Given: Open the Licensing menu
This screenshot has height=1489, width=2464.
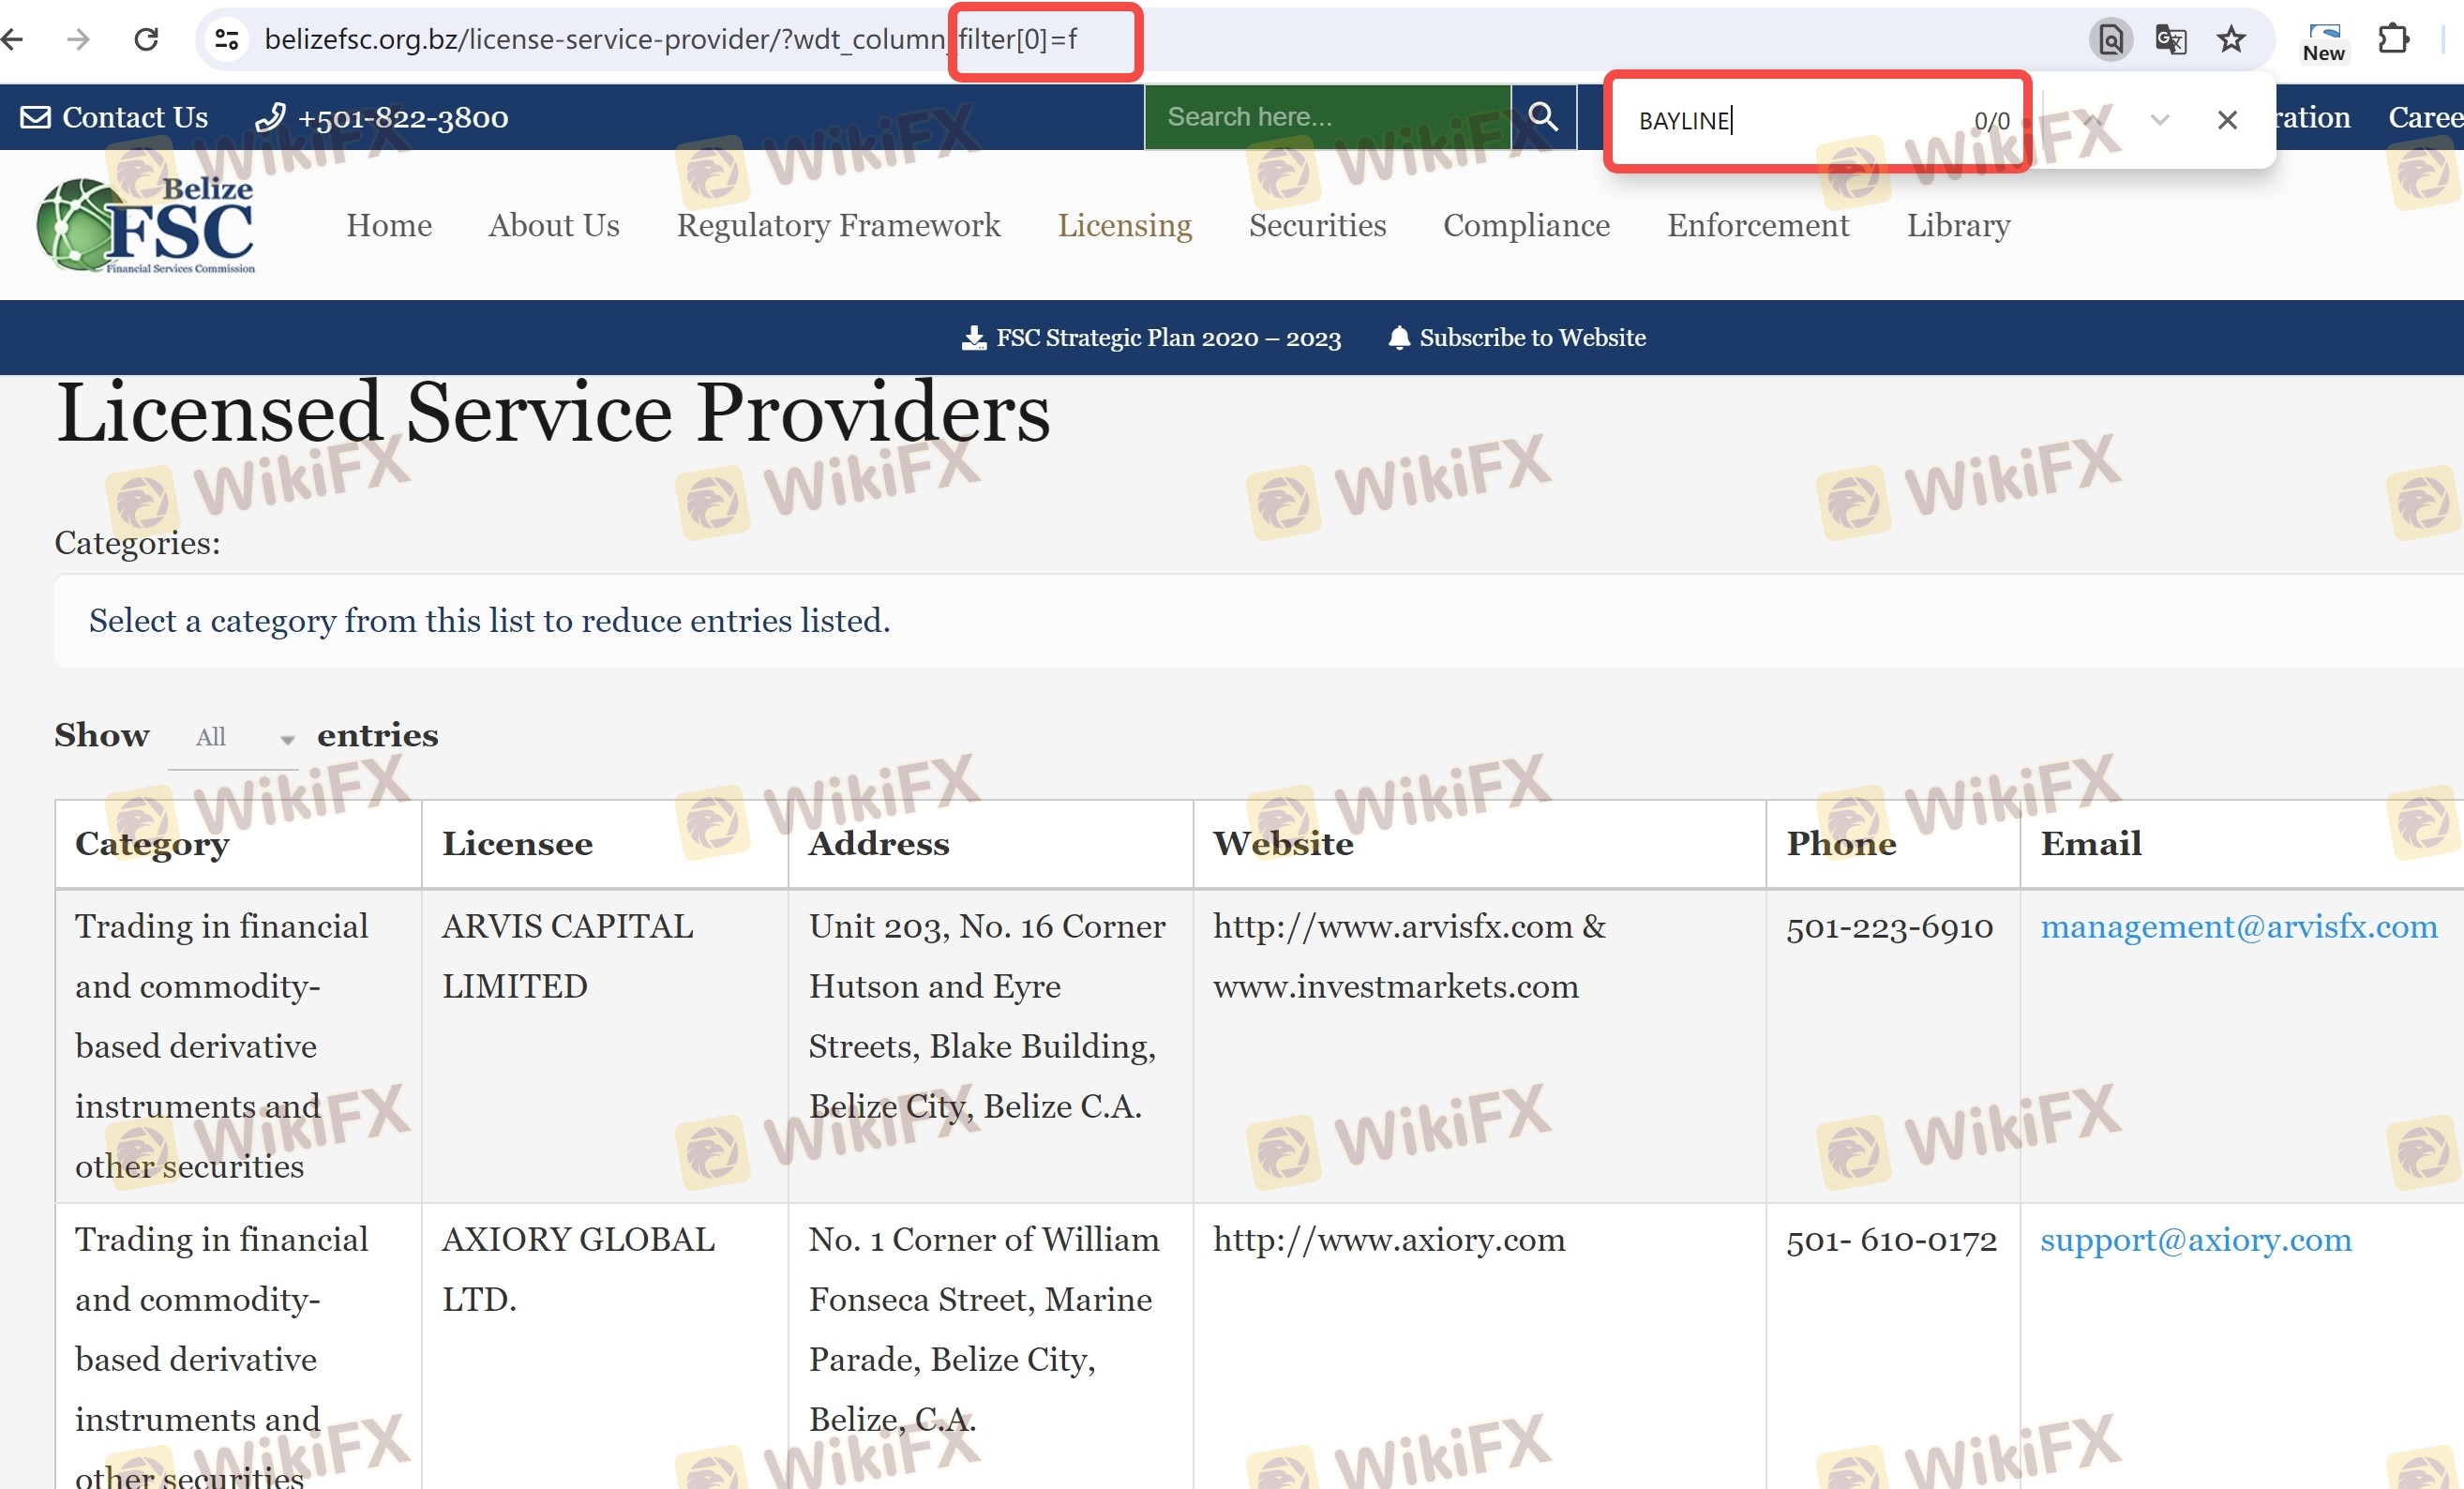Looking at the screenshot, I should (x=1124, y=225).
